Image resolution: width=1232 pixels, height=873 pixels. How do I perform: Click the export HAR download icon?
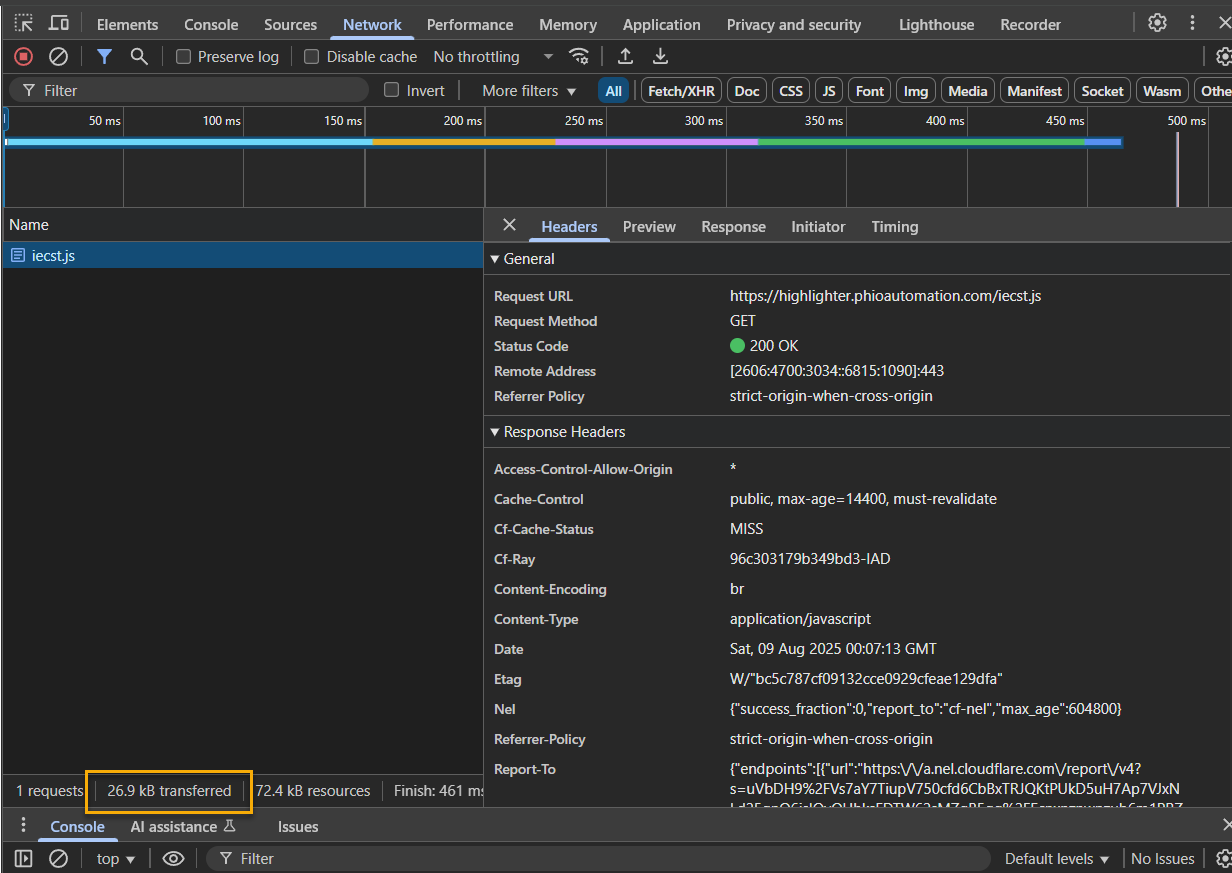click(x=660, y=57)
